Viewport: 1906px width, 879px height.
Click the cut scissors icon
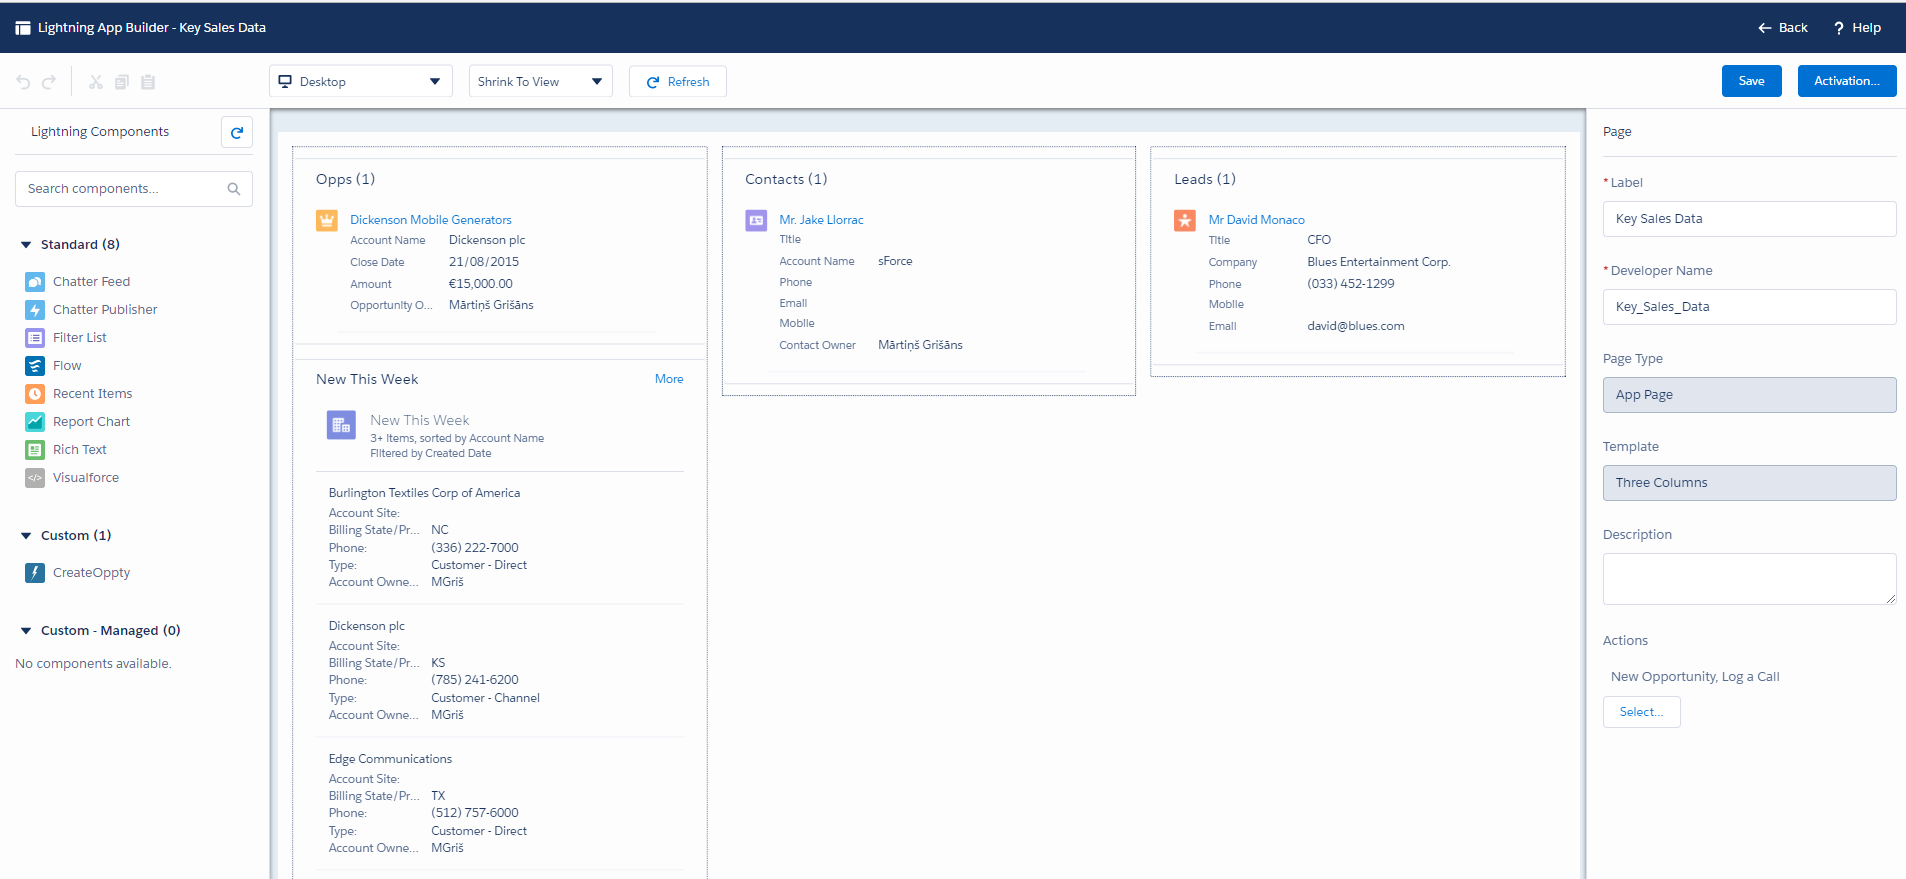click(96, 82)
